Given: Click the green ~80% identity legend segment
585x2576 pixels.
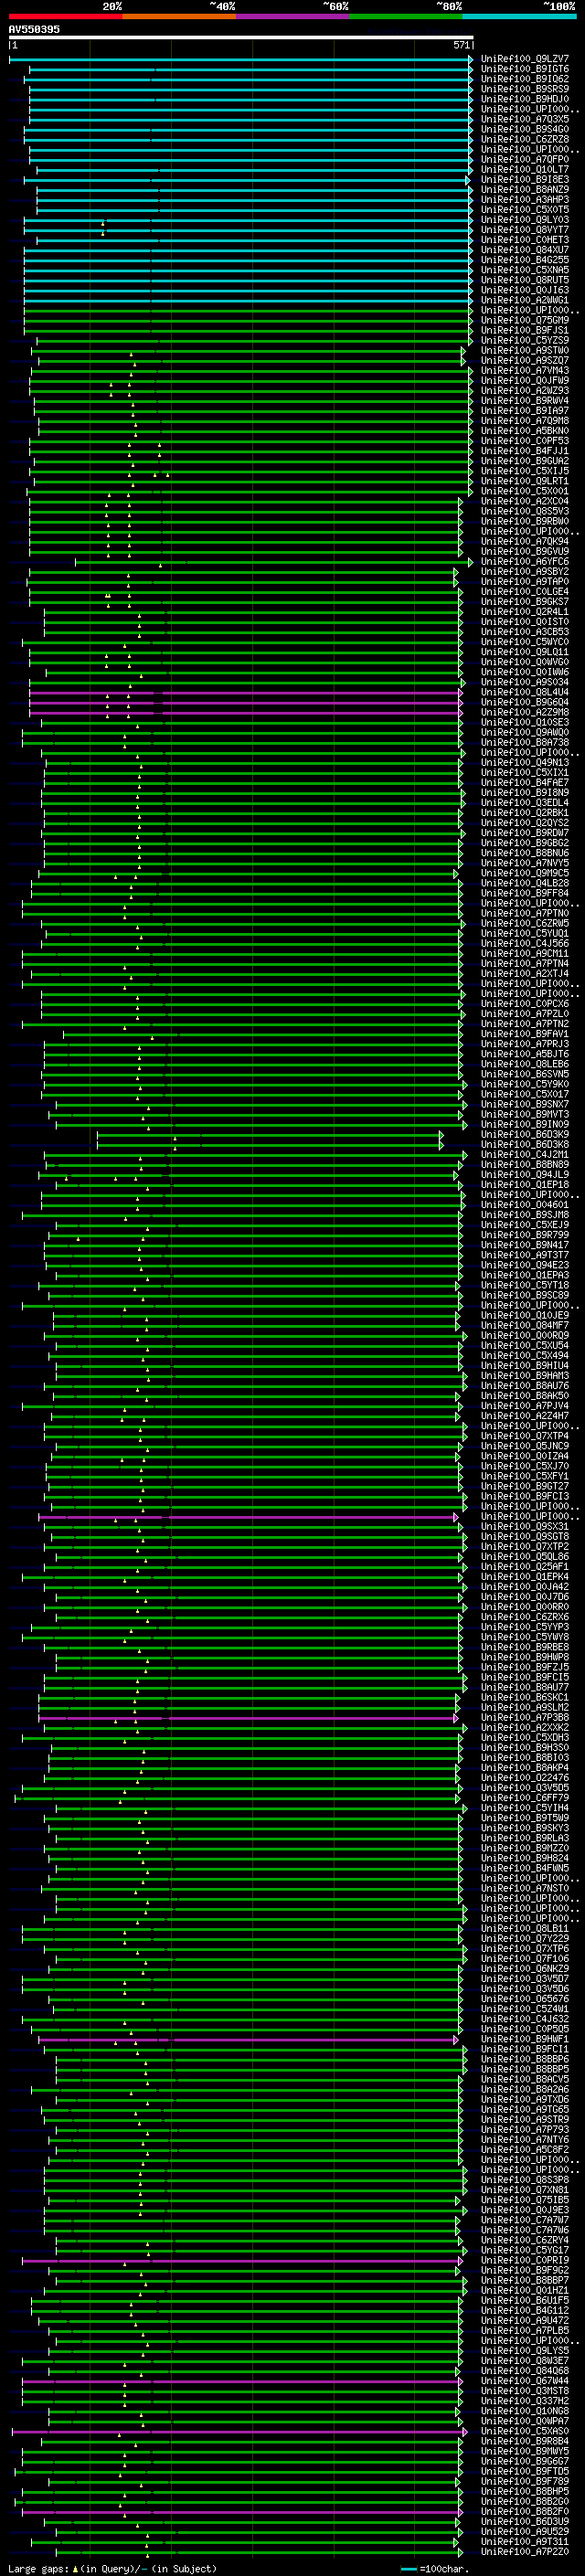Looking at the screenshot, I should [x=406, y=16].
